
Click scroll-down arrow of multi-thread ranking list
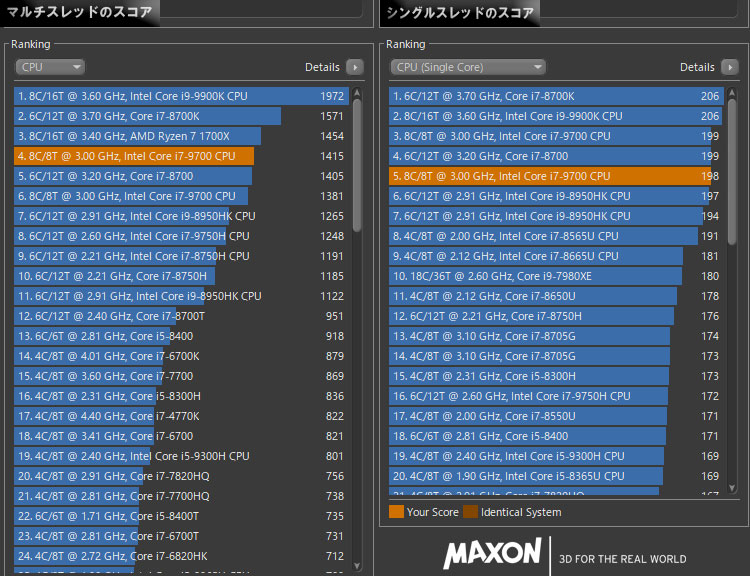[x=357, y=566]
